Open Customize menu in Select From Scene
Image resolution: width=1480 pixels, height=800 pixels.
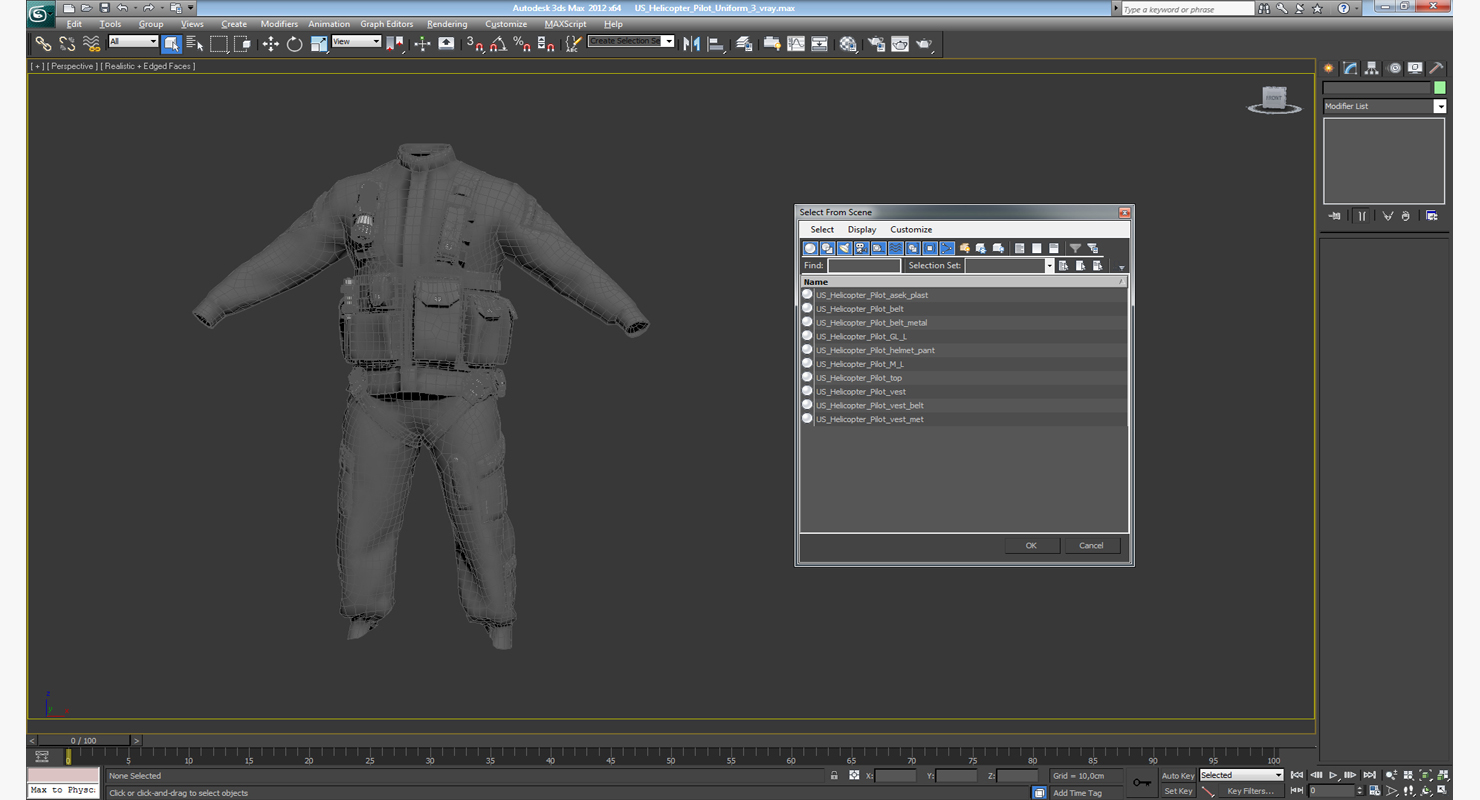point(911,230)
